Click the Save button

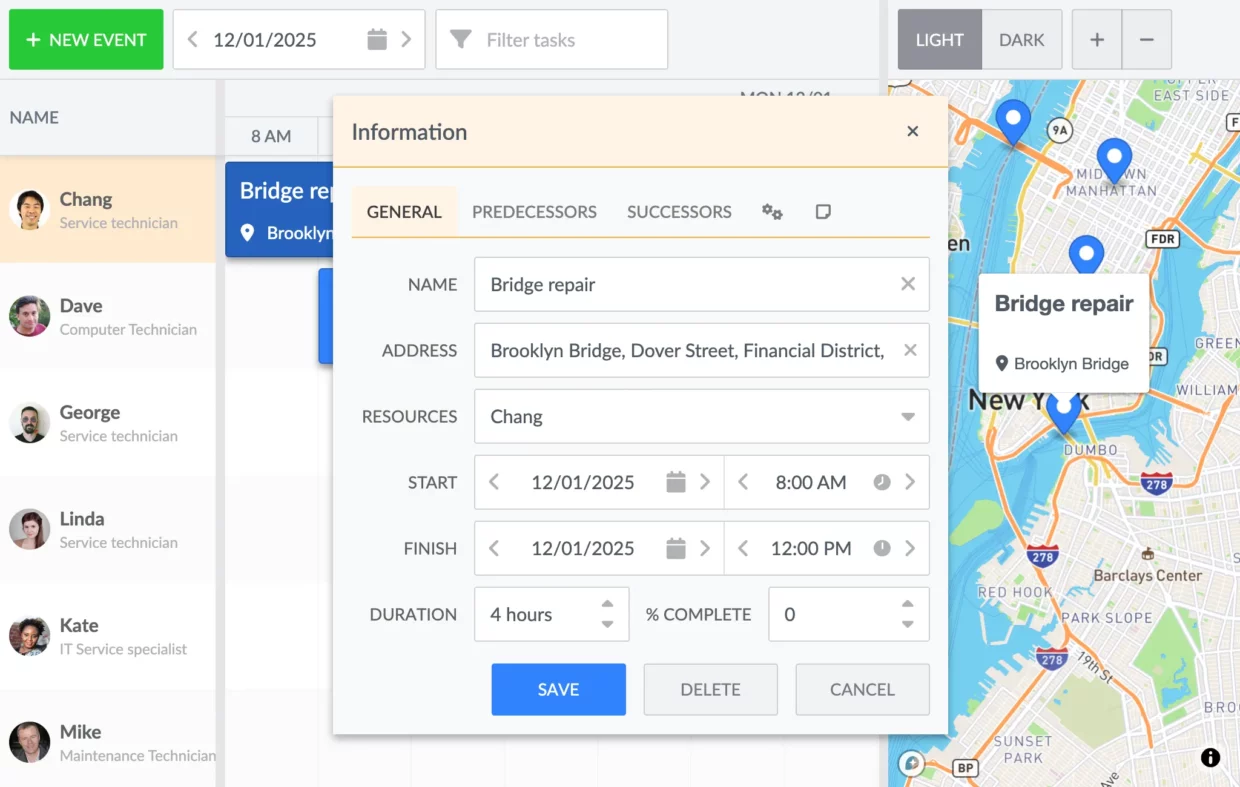tap(558, 689)
